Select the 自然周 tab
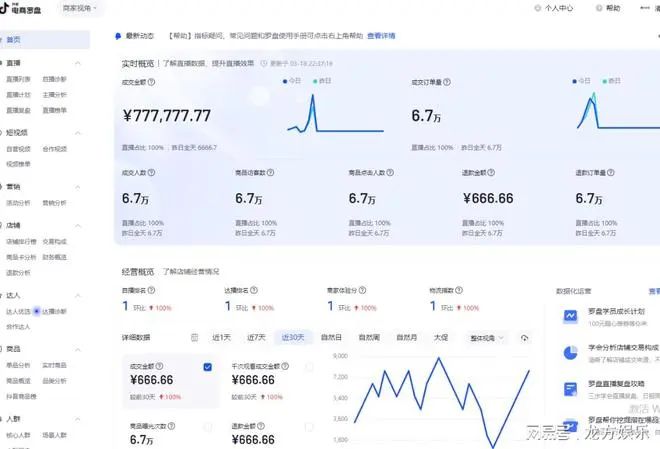Screen dimensions: 660x449 tap(369, 337)
